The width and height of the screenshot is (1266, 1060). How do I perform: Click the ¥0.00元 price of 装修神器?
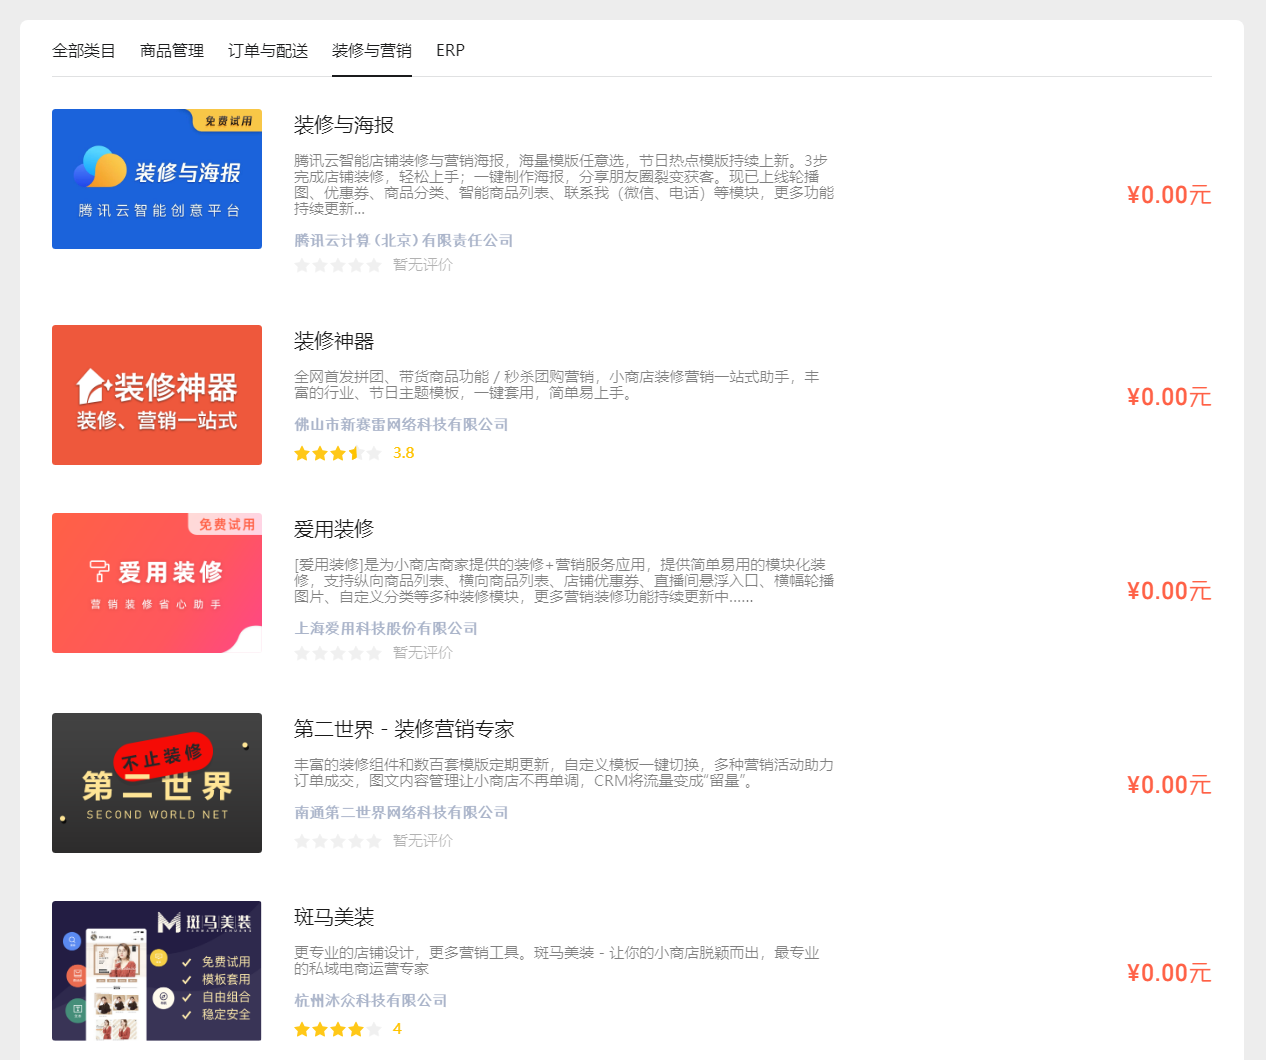coord(1169,397)
